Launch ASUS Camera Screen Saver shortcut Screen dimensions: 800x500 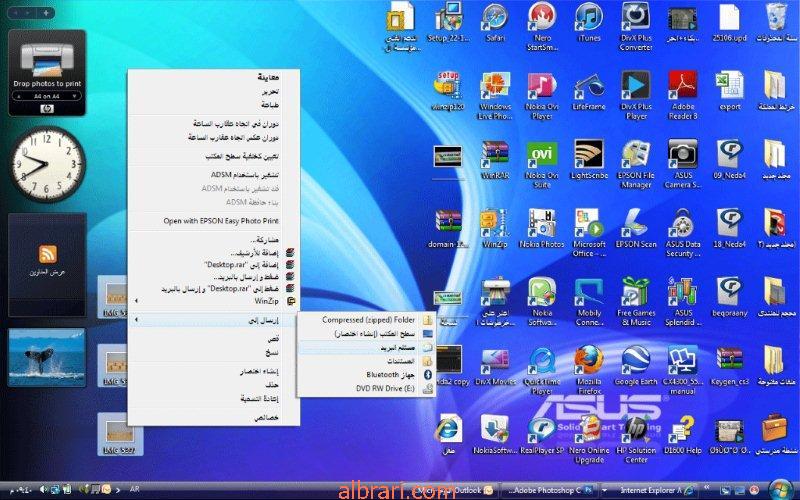click(x=683, y=164)
